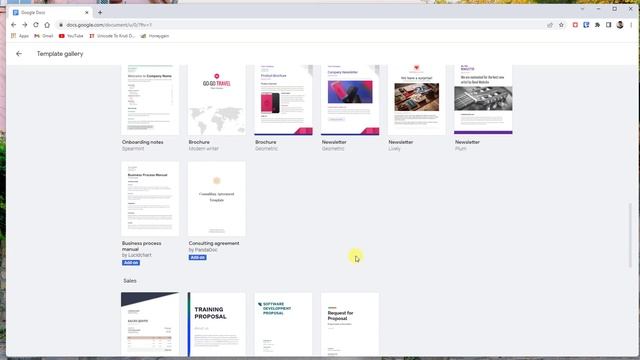640x360 pixels.
Task: Open the Newsletter Geometric template
Action: [x=350, y=100]
